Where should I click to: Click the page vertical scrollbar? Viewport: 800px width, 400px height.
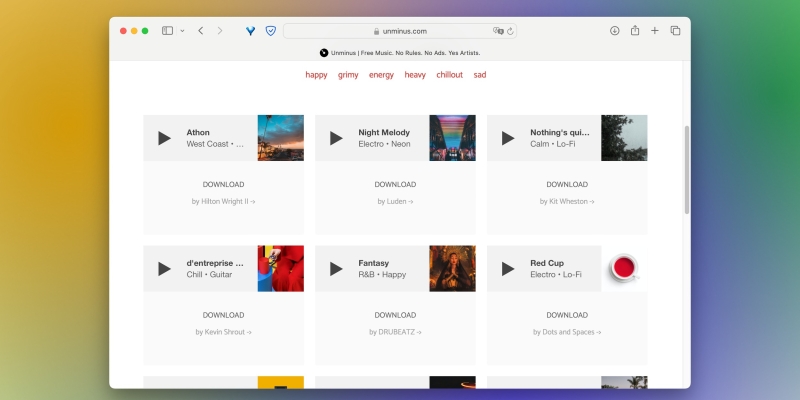pyautogui.click(x=686, y=170)
